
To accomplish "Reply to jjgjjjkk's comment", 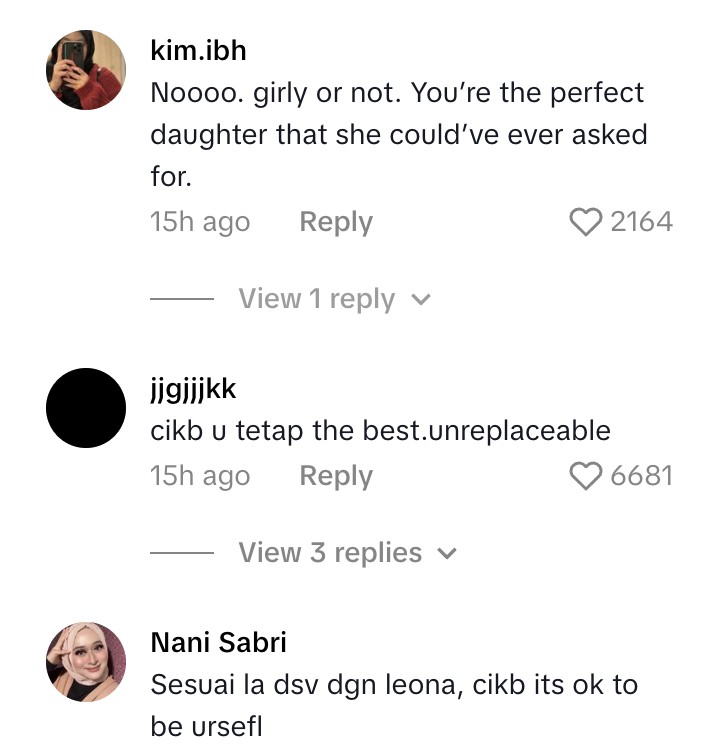I will tap(336, 476).
